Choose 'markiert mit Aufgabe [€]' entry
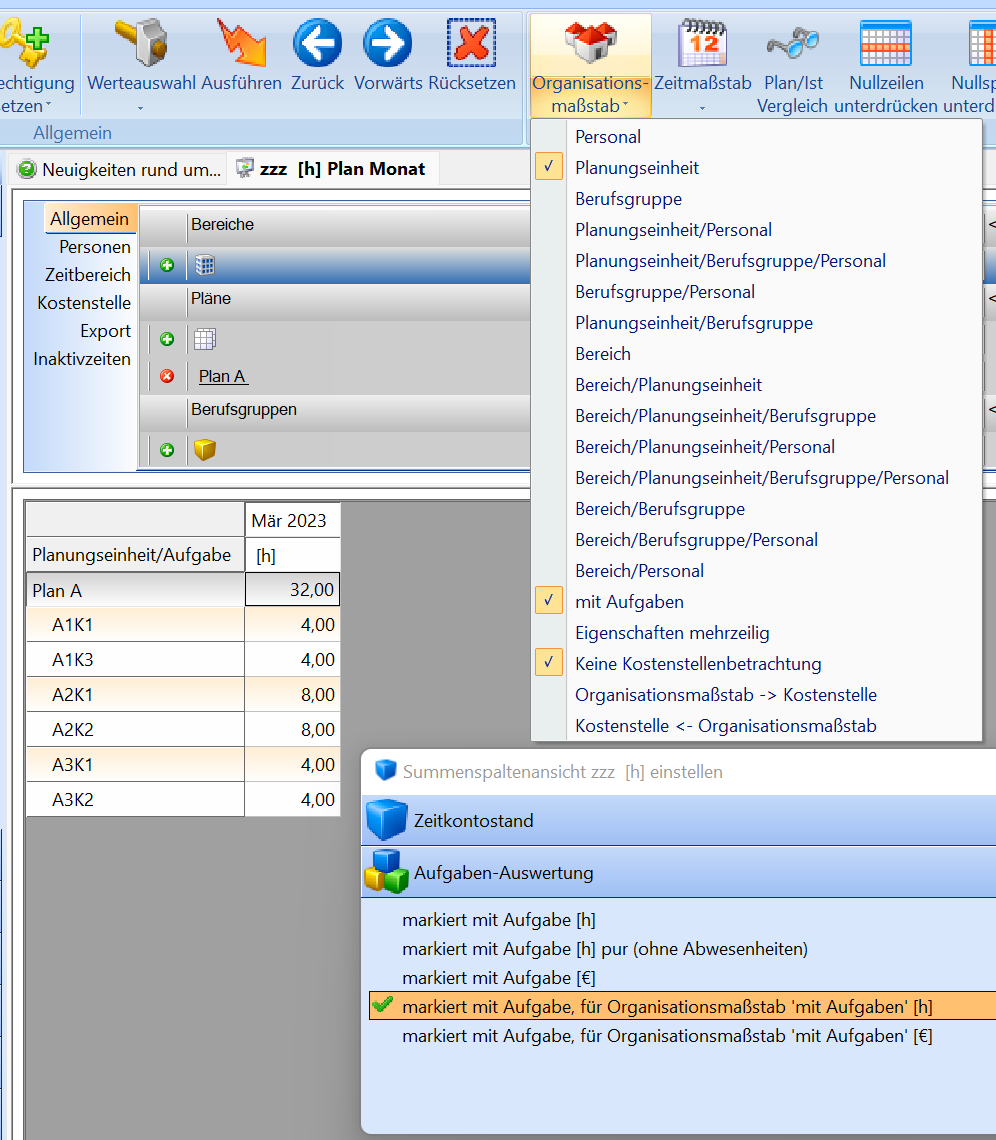 click(498, 978)
